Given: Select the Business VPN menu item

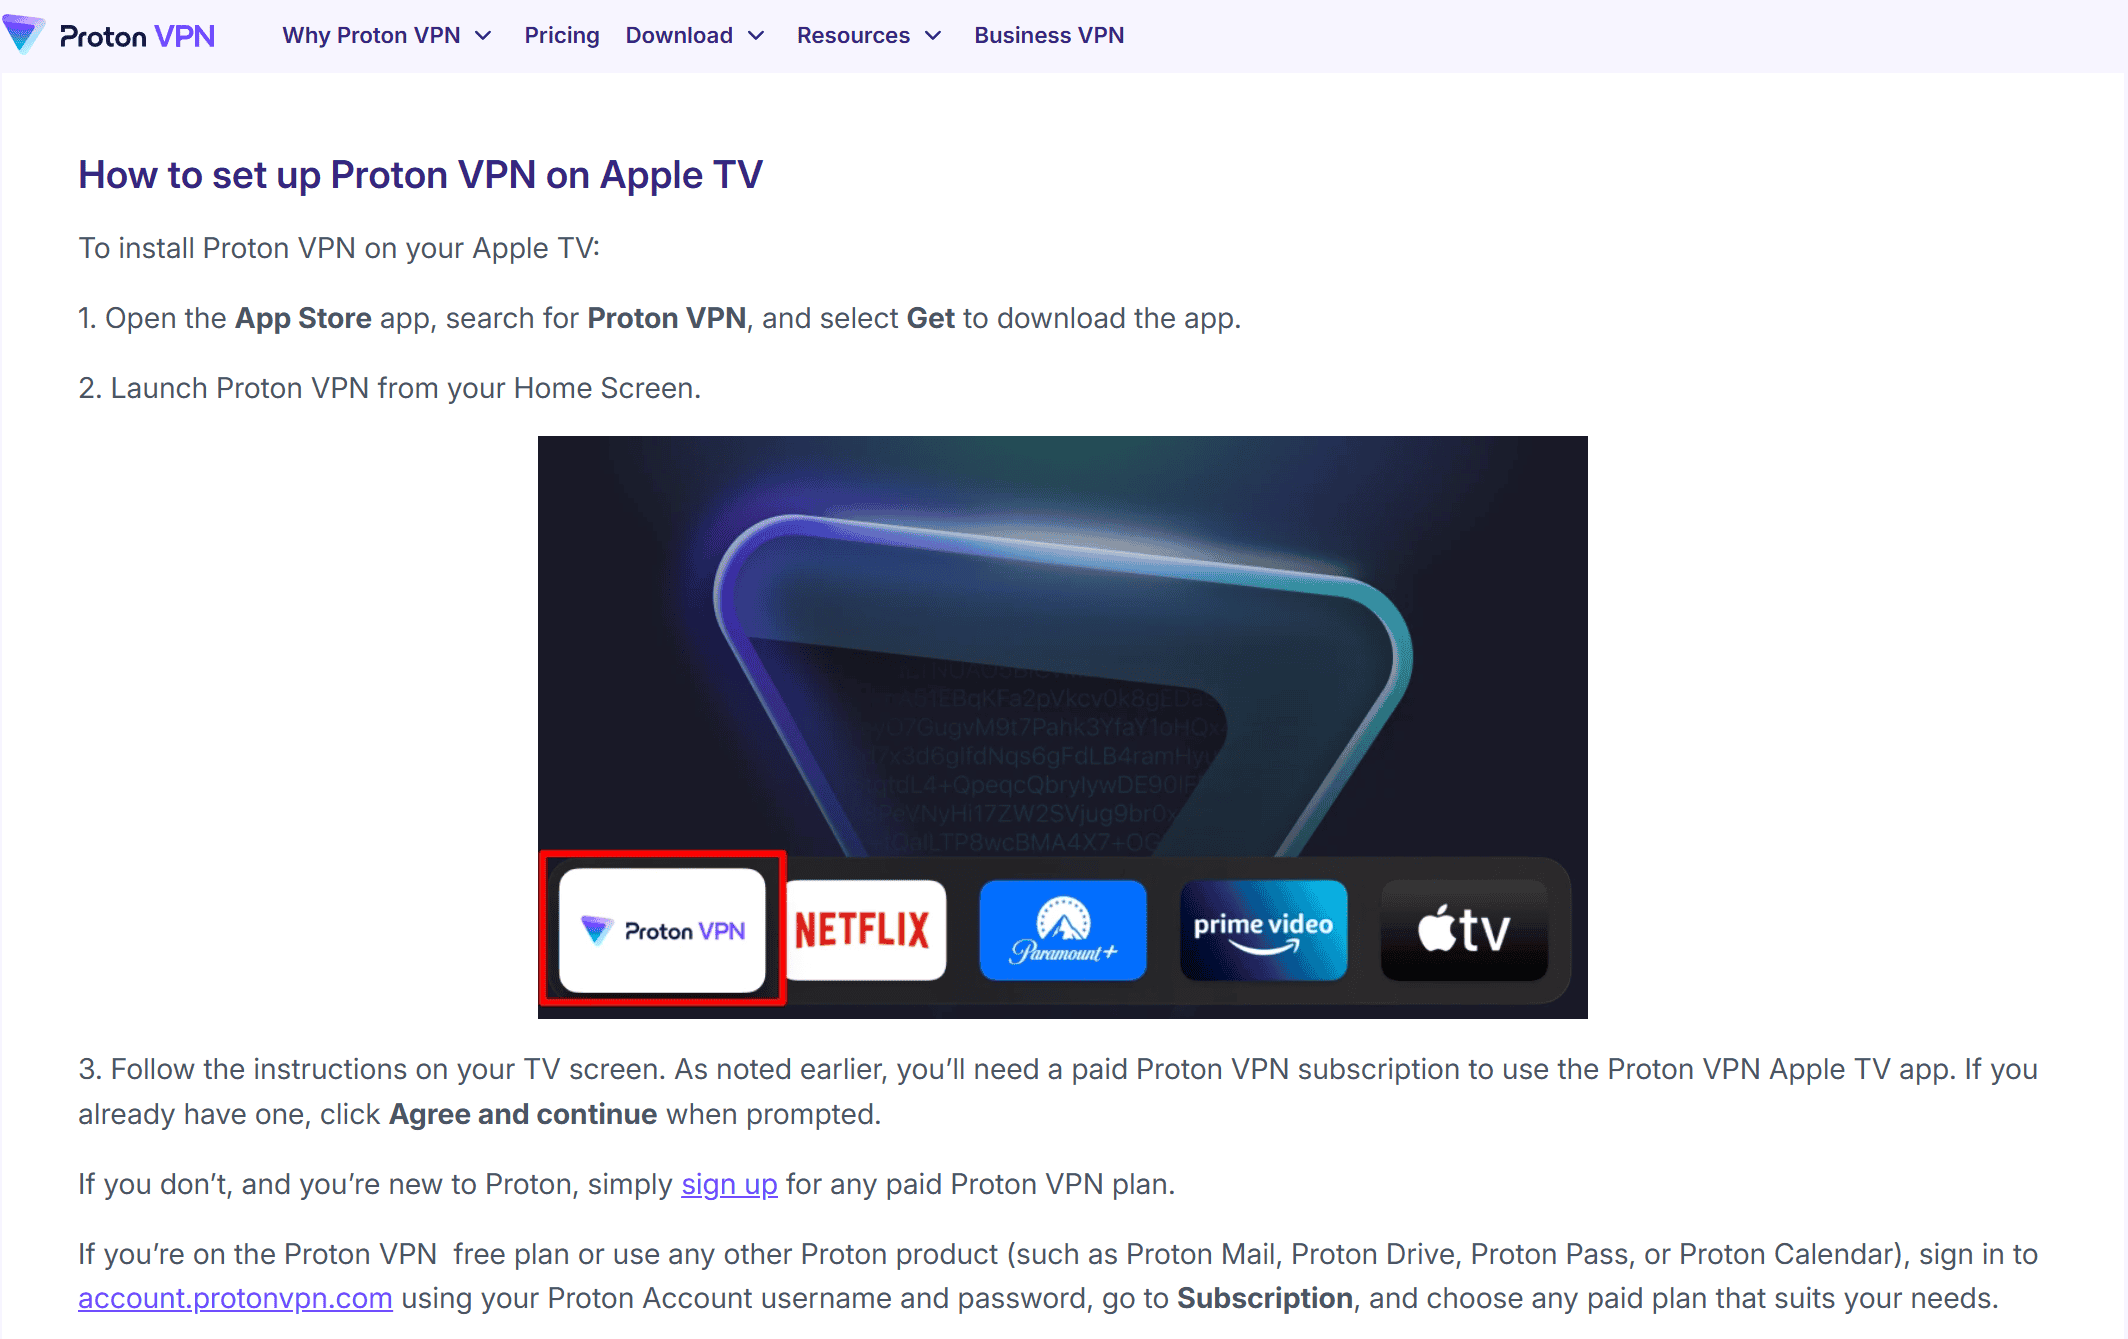Looking at the screenshot, I should (1049, 35).
